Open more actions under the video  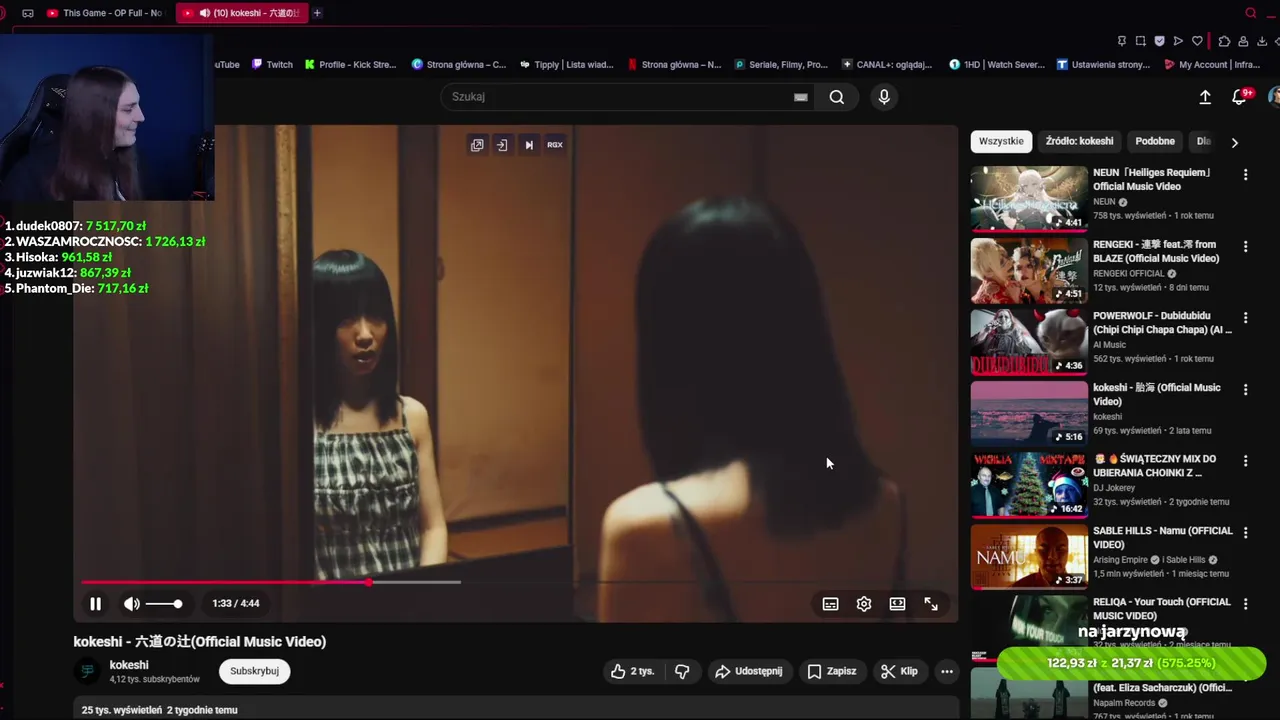[x=947, y=671]
